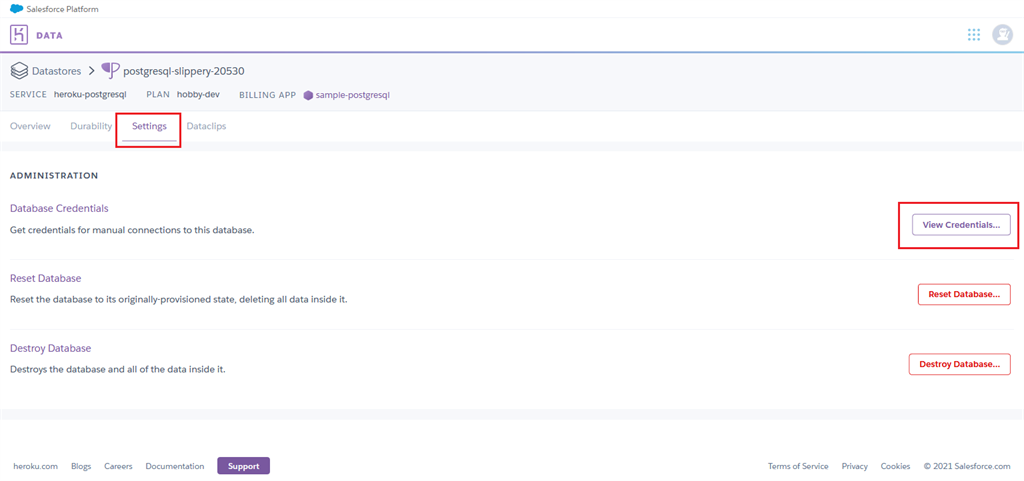Click the sample-postgresql hexagon app icon
1024x481 pixels.
tap(308, 95)
